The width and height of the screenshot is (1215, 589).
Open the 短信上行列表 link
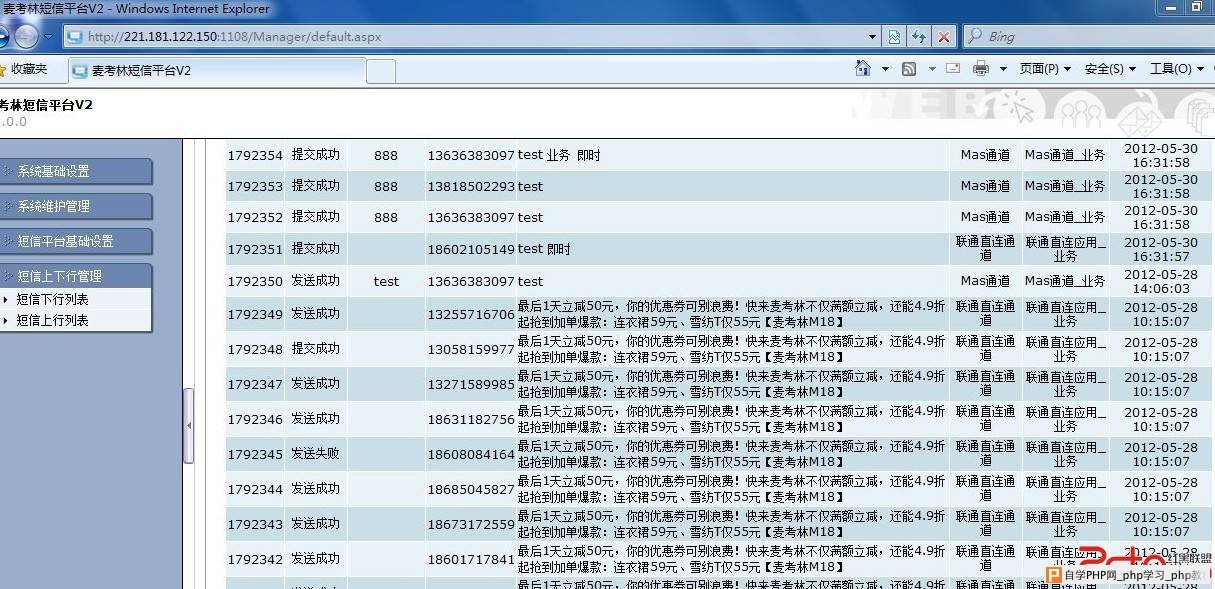click(x=52, y=320)
